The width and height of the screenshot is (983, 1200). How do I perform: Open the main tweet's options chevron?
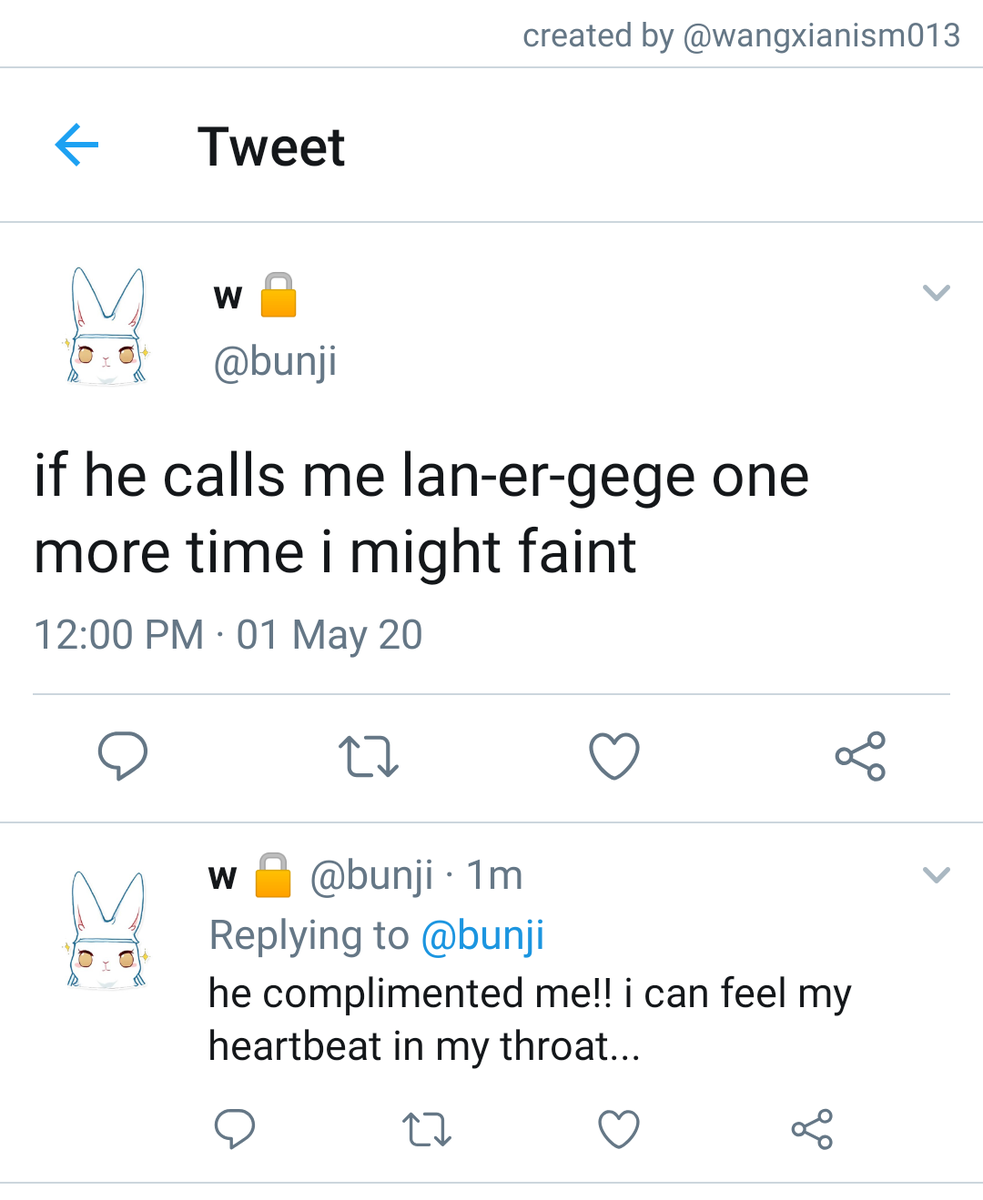coord(935,293)
